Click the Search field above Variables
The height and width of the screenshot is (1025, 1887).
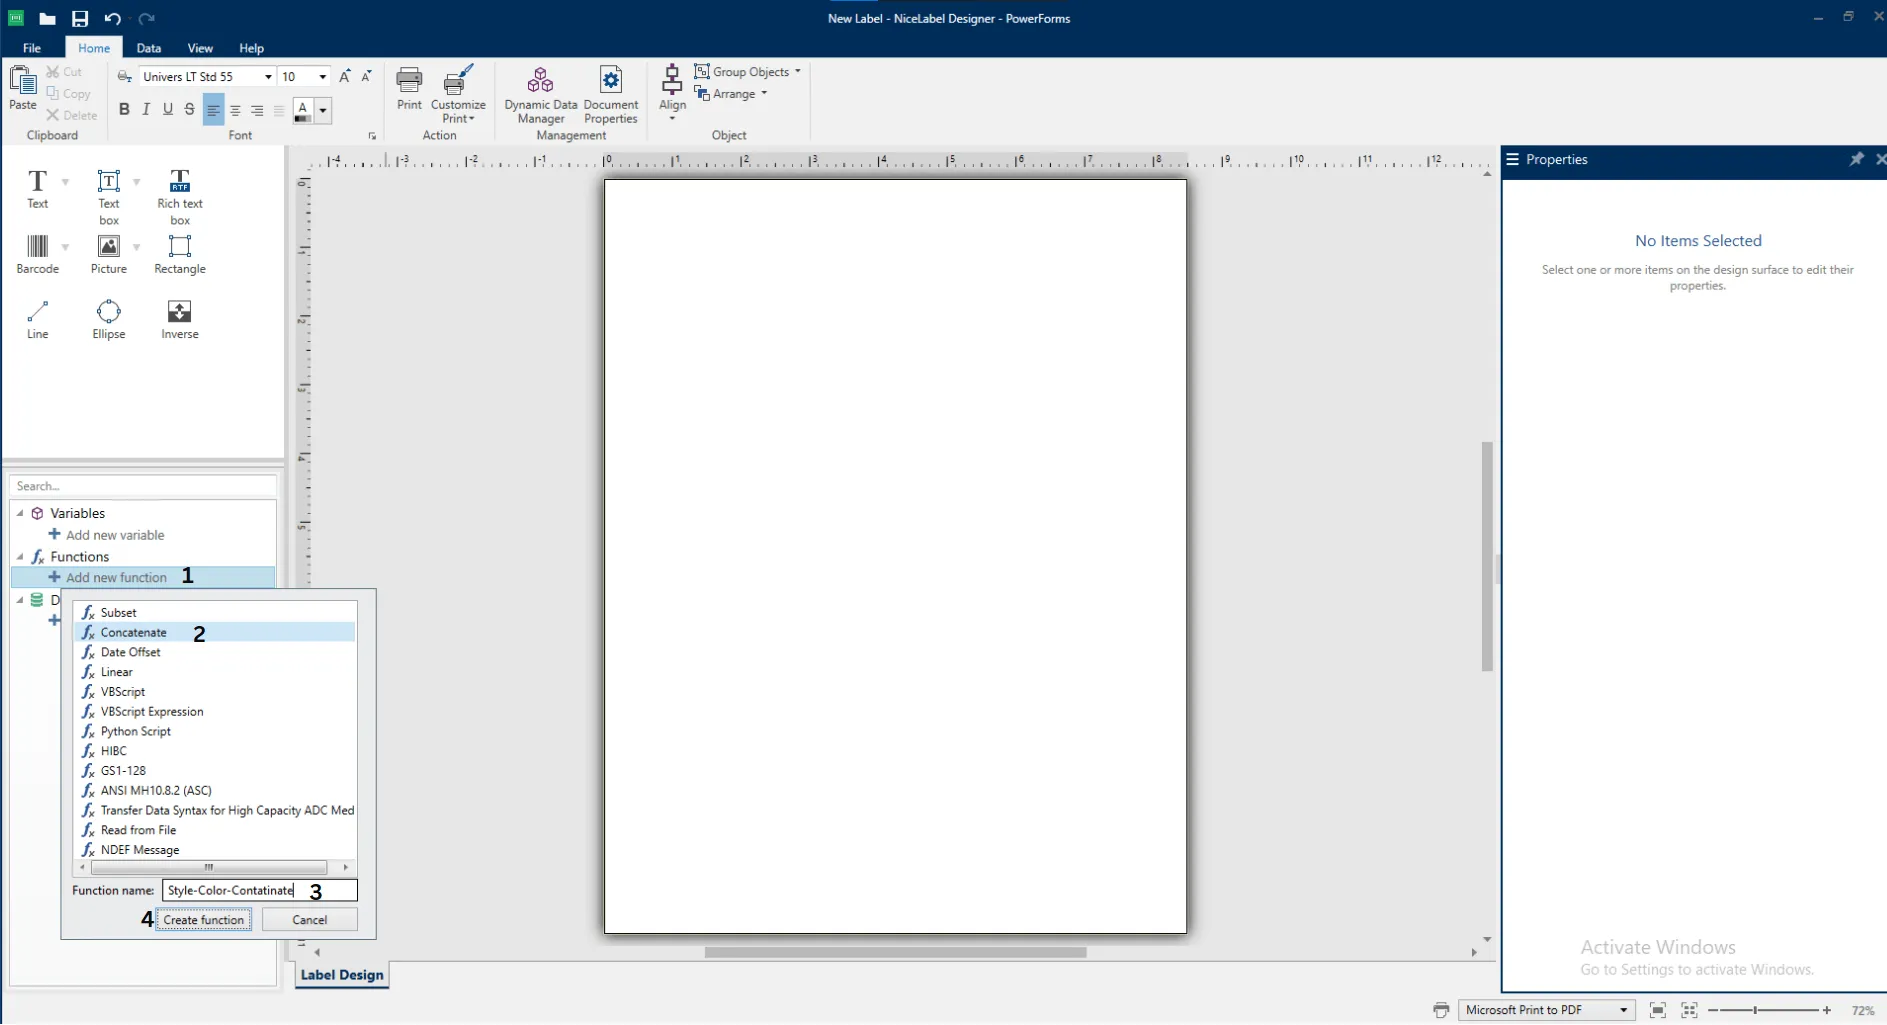pyautogui.click(x=140, y=486)
